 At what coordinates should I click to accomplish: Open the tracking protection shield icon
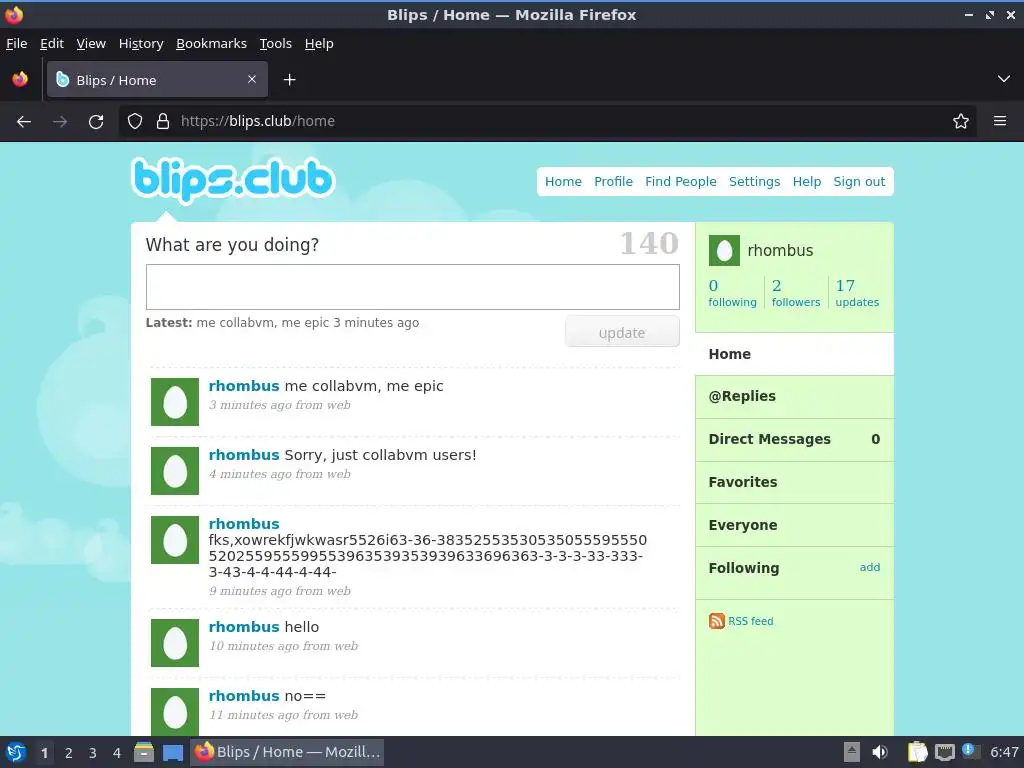(x=135, y=121)
